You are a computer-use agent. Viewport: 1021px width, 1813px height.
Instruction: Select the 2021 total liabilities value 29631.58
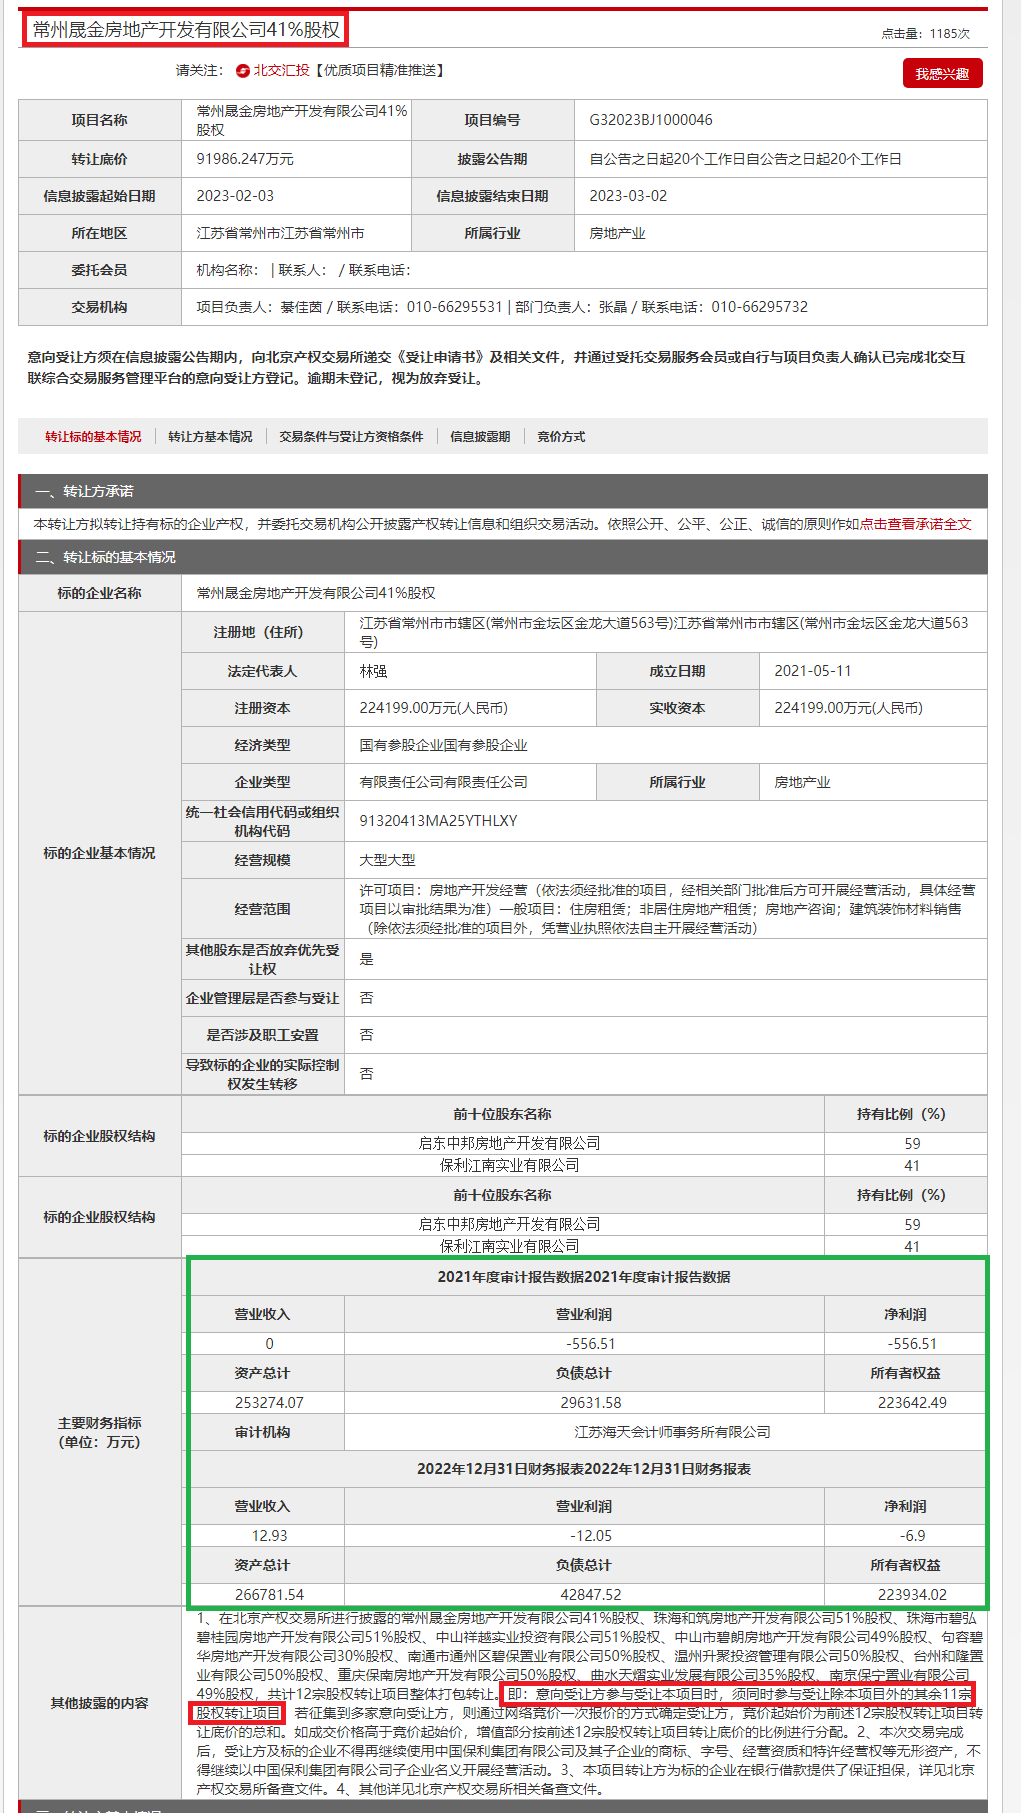(x=584, y=1403)
